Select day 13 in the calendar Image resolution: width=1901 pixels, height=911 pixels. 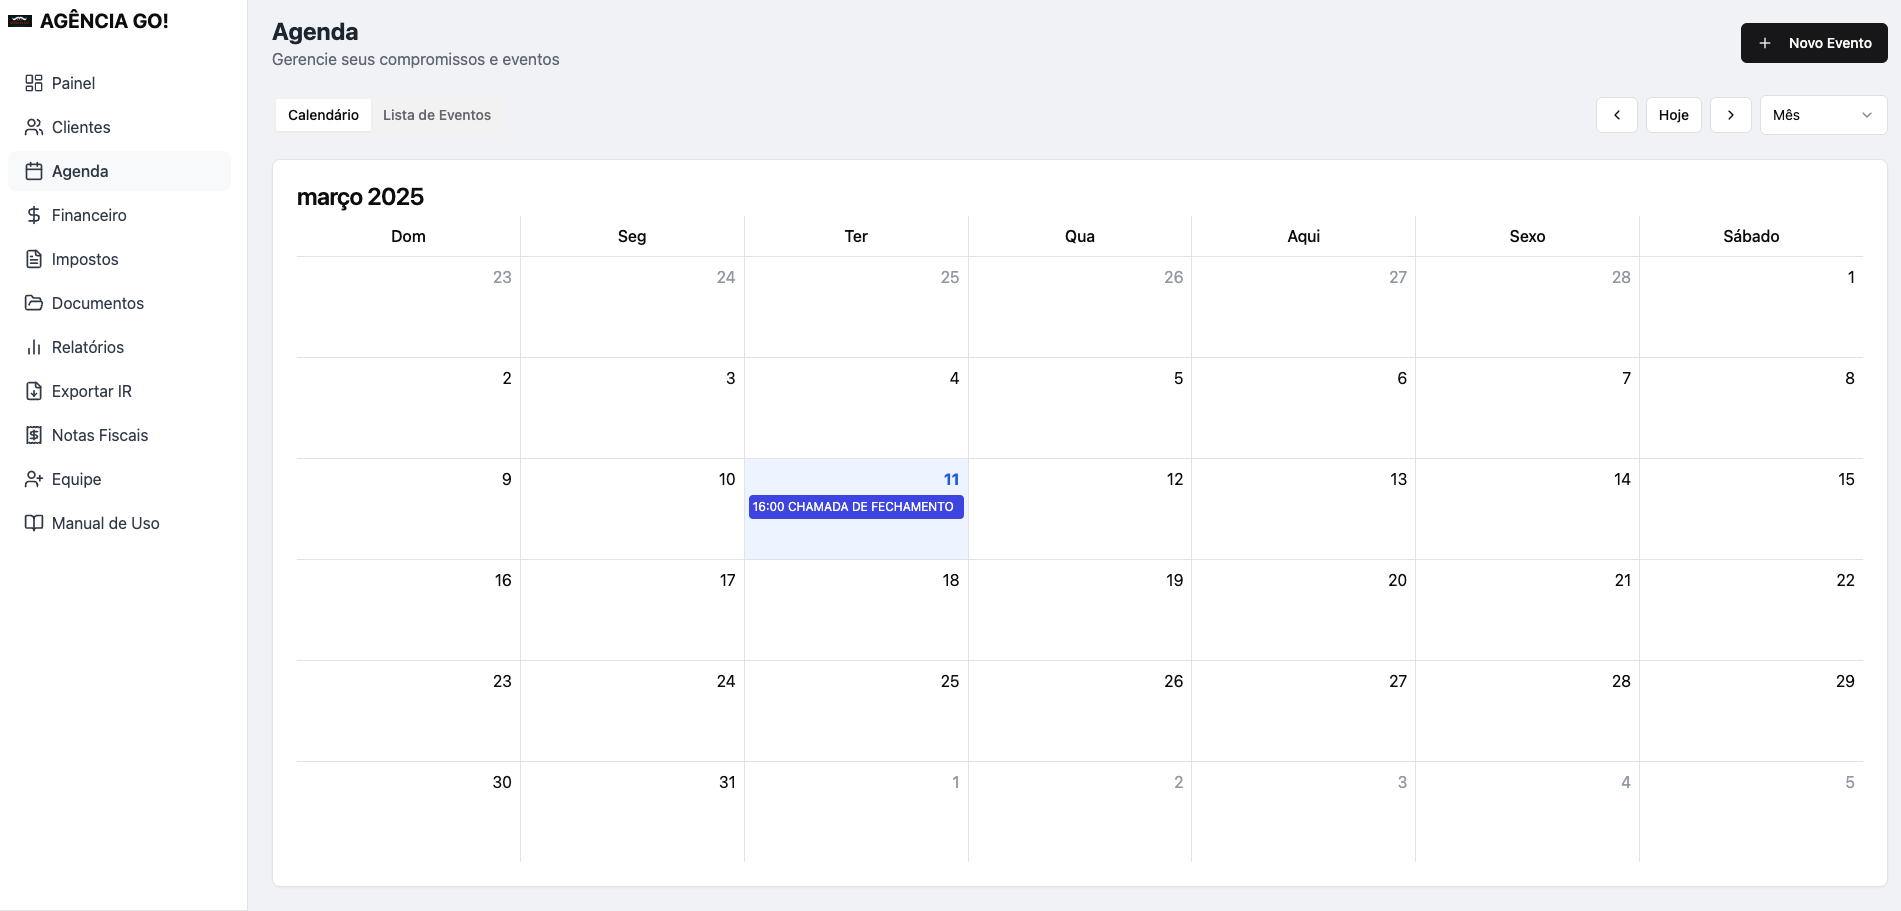(1398, 480)
